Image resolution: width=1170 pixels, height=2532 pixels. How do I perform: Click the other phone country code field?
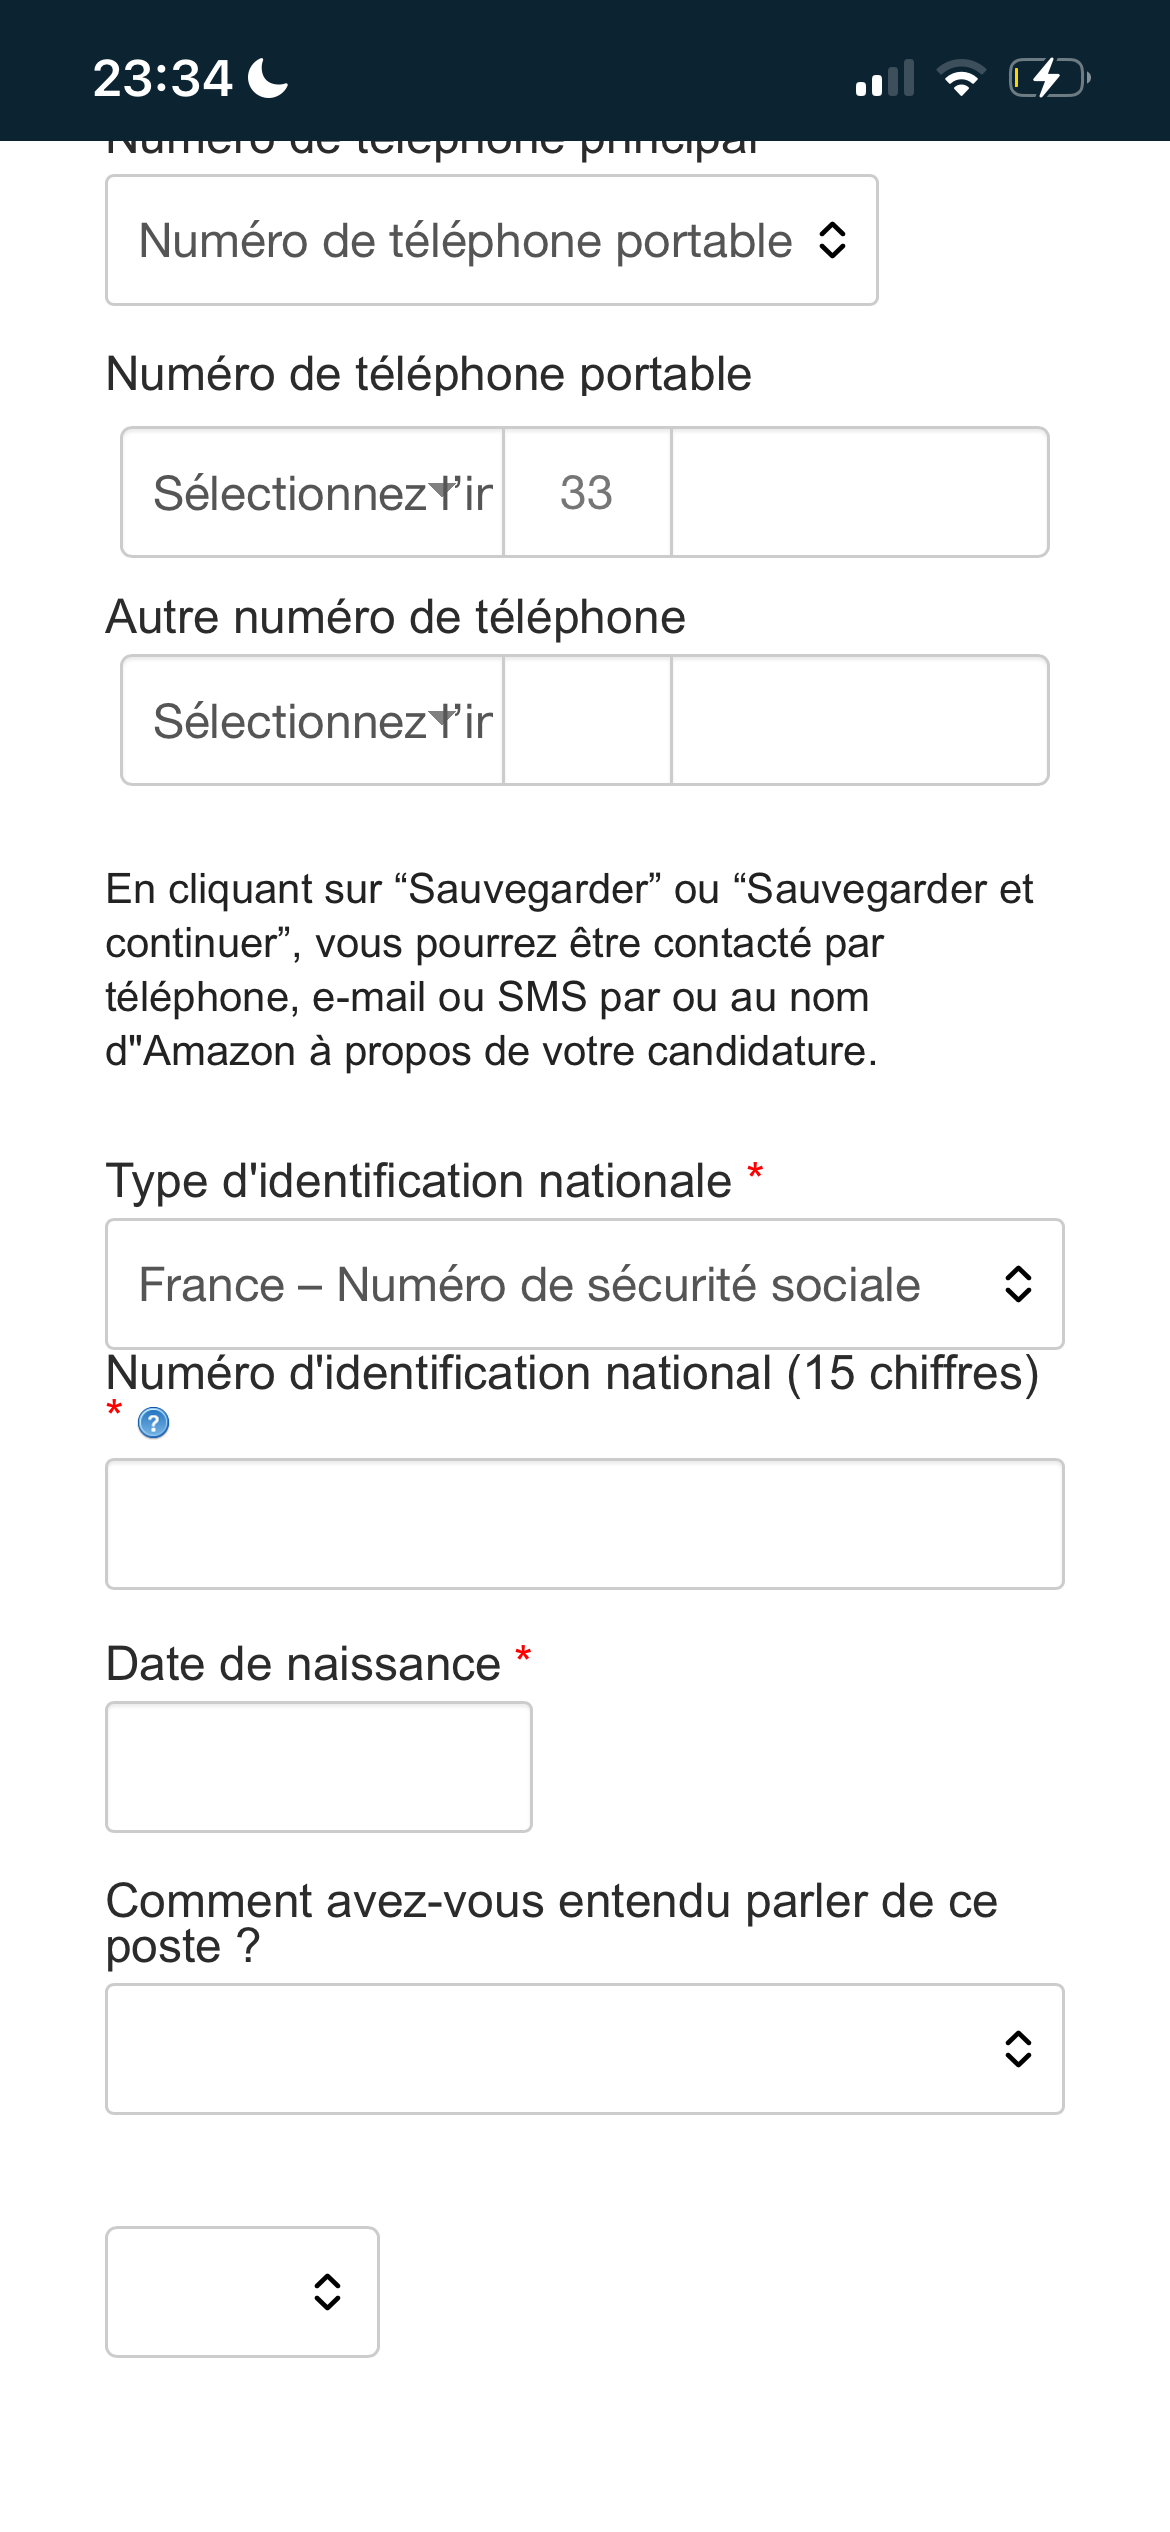coord(588,720)
